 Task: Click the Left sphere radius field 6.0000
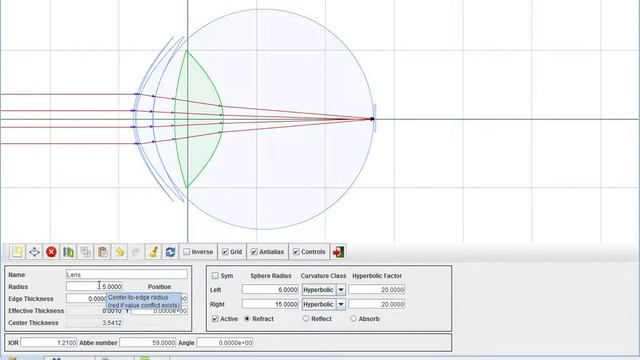(270, 290)
